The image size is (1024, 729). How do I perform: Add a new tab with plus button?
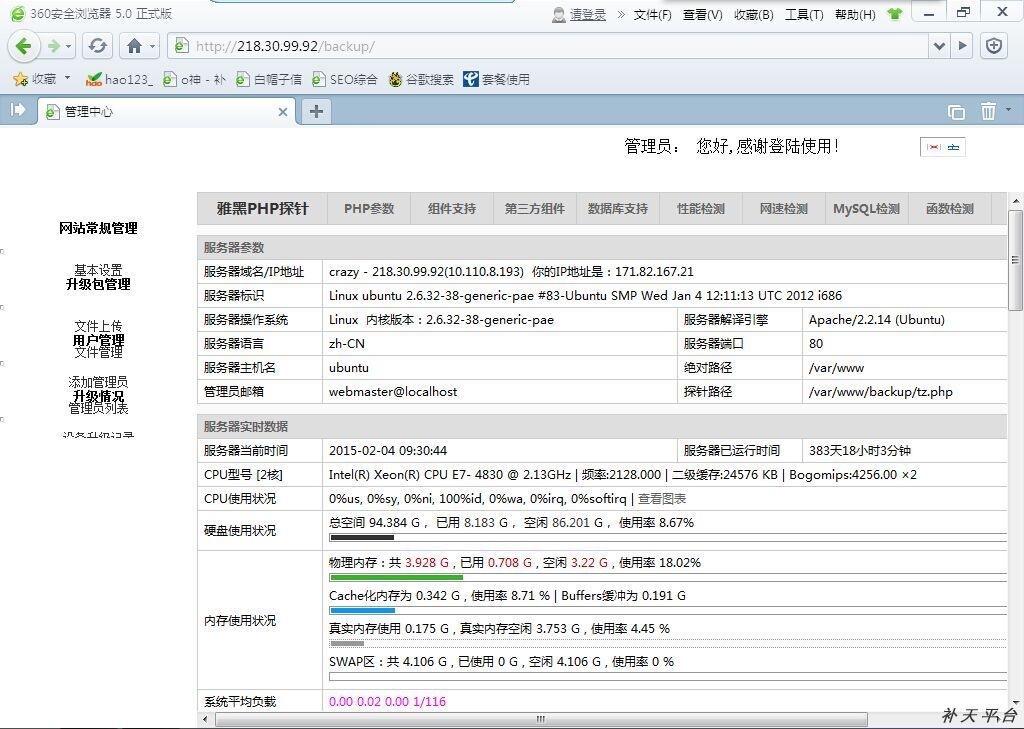tap(316, 112)
